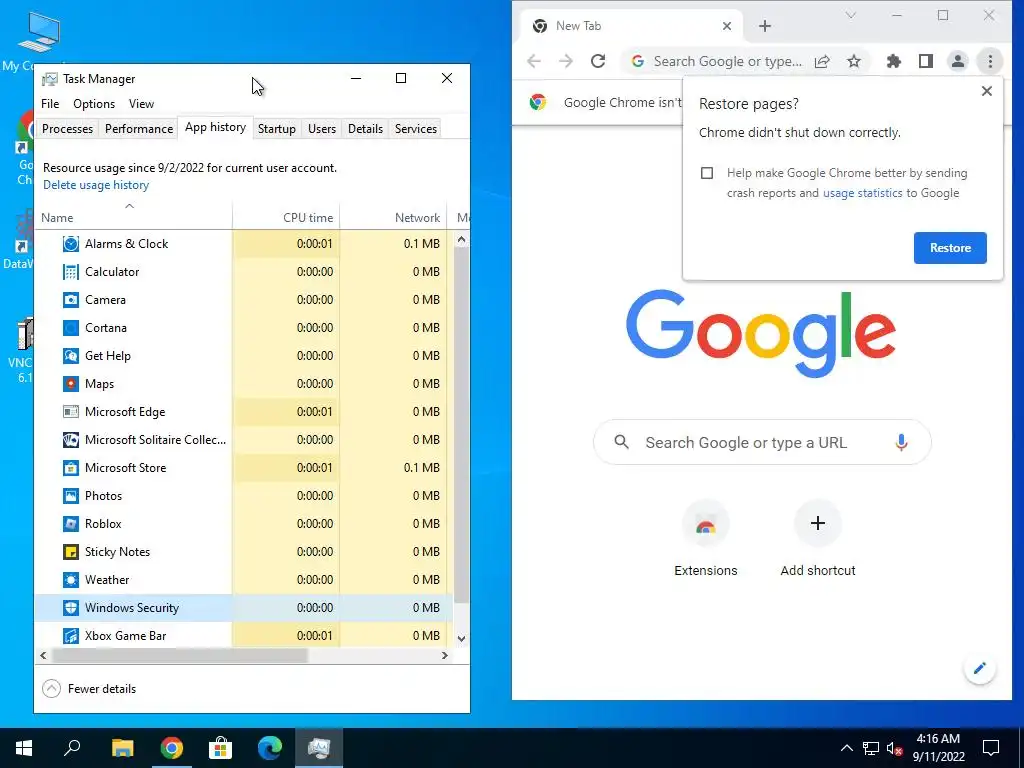This screenshot has width=1024, height=768.
Task: Open Microsoft Store from the taskbar
Action: coord(220,748)
